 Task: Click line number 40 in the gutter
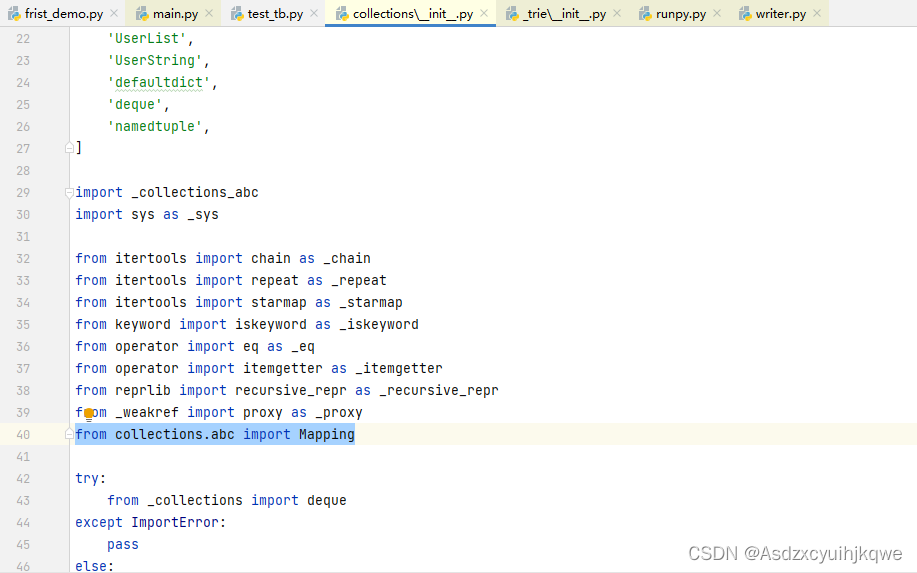click(23, 435)
